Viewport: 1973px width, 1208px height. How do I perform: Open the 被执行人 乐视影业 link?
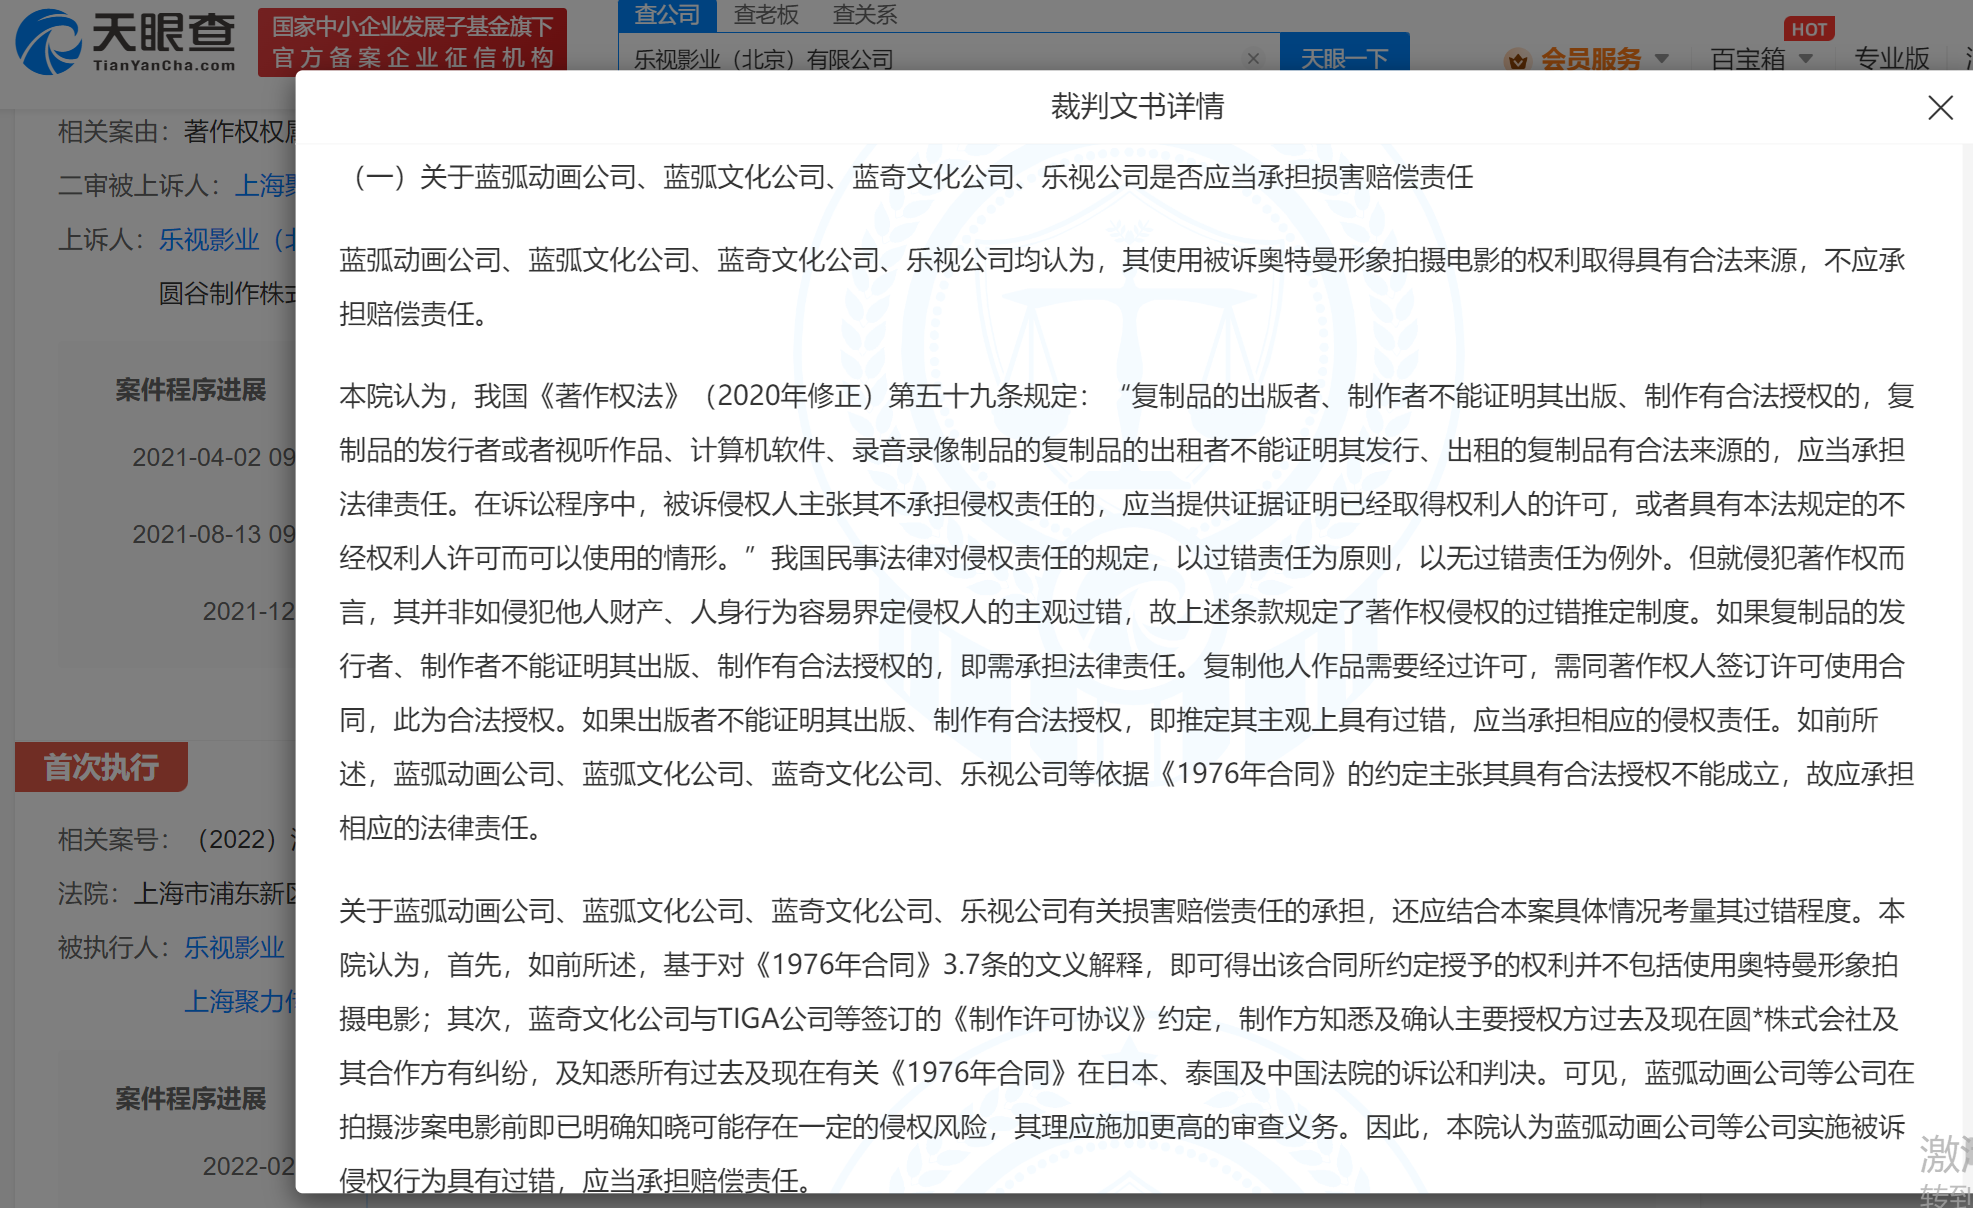[234, 947]
